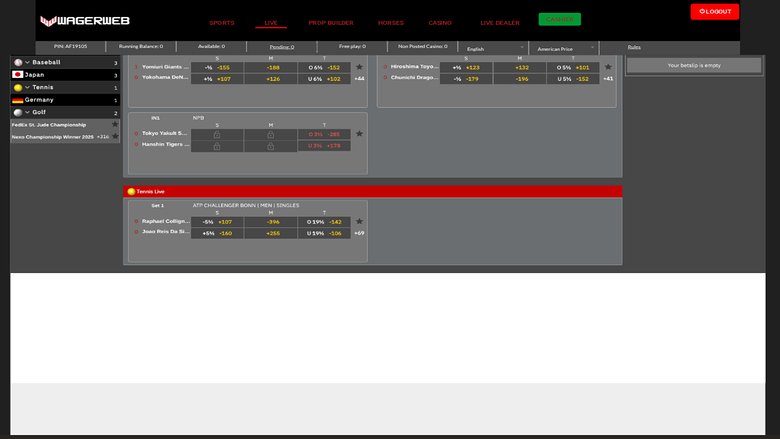Image resolution: width=780 pixels, height=439 pixels.
Task: Star the FedEx St. Jude Championship
Action: (x=115, y=124)
